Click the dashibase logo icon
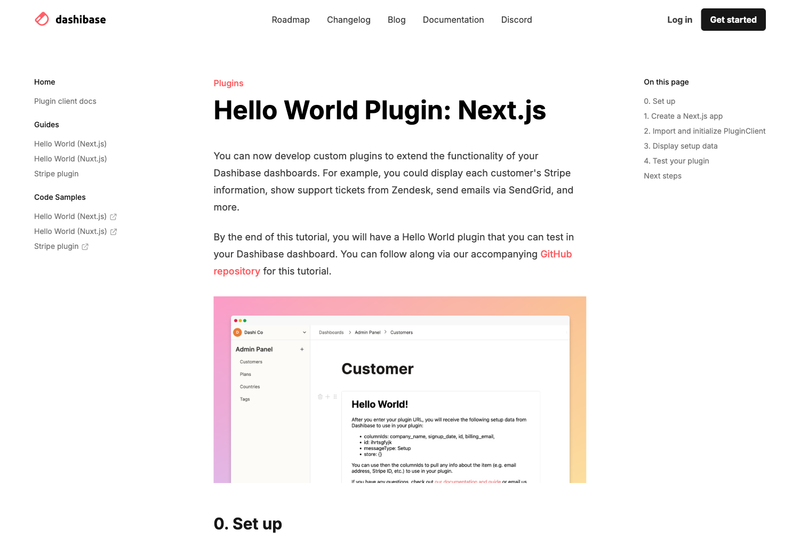 (42, 19)
